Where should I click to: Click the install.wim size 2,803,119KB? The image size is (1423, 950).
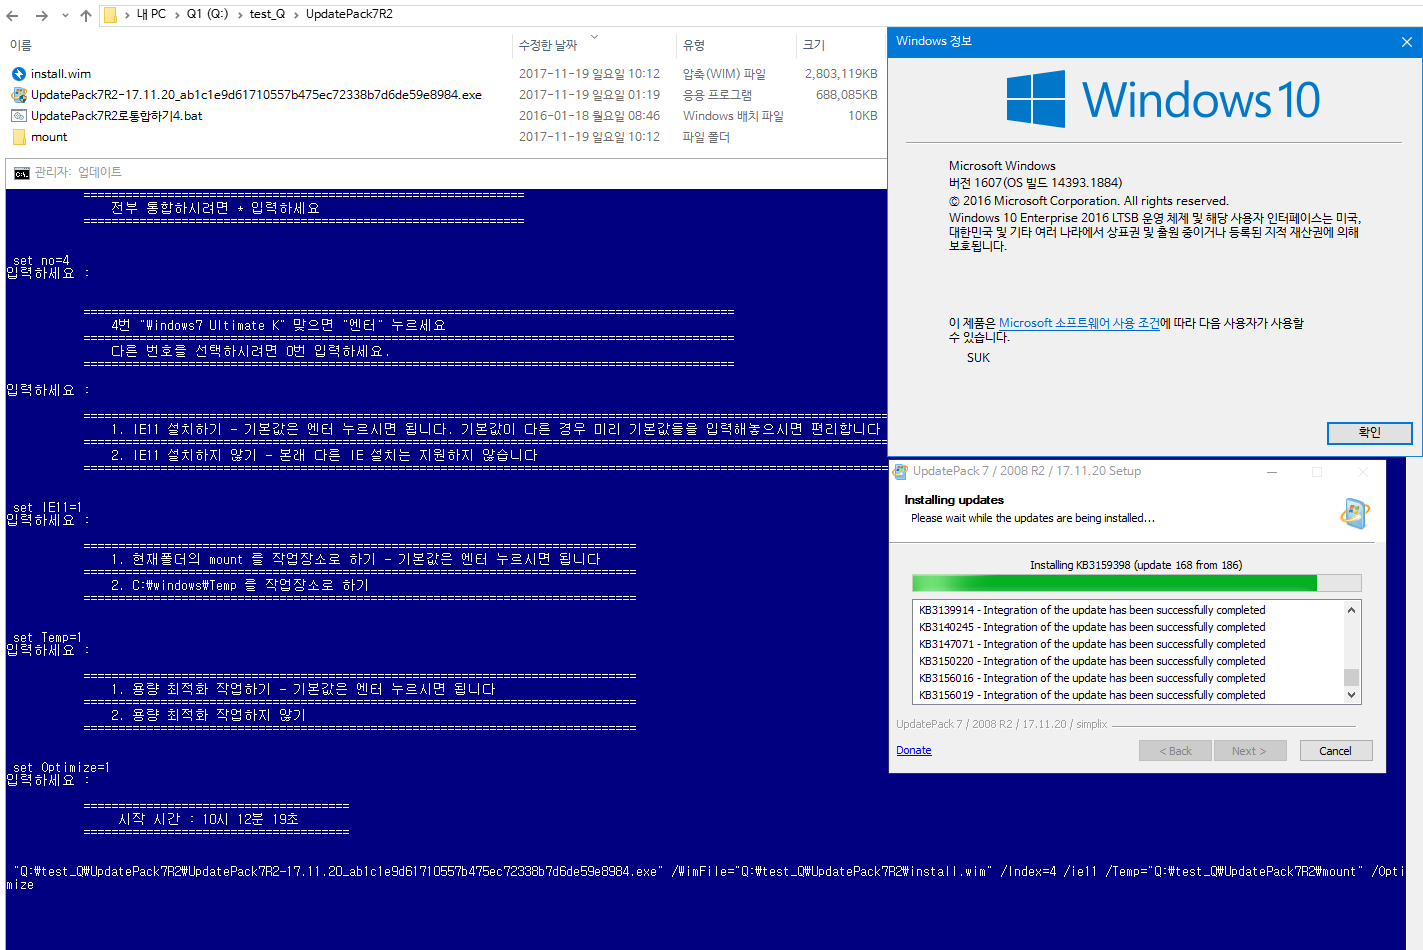(x=841, y=74)
